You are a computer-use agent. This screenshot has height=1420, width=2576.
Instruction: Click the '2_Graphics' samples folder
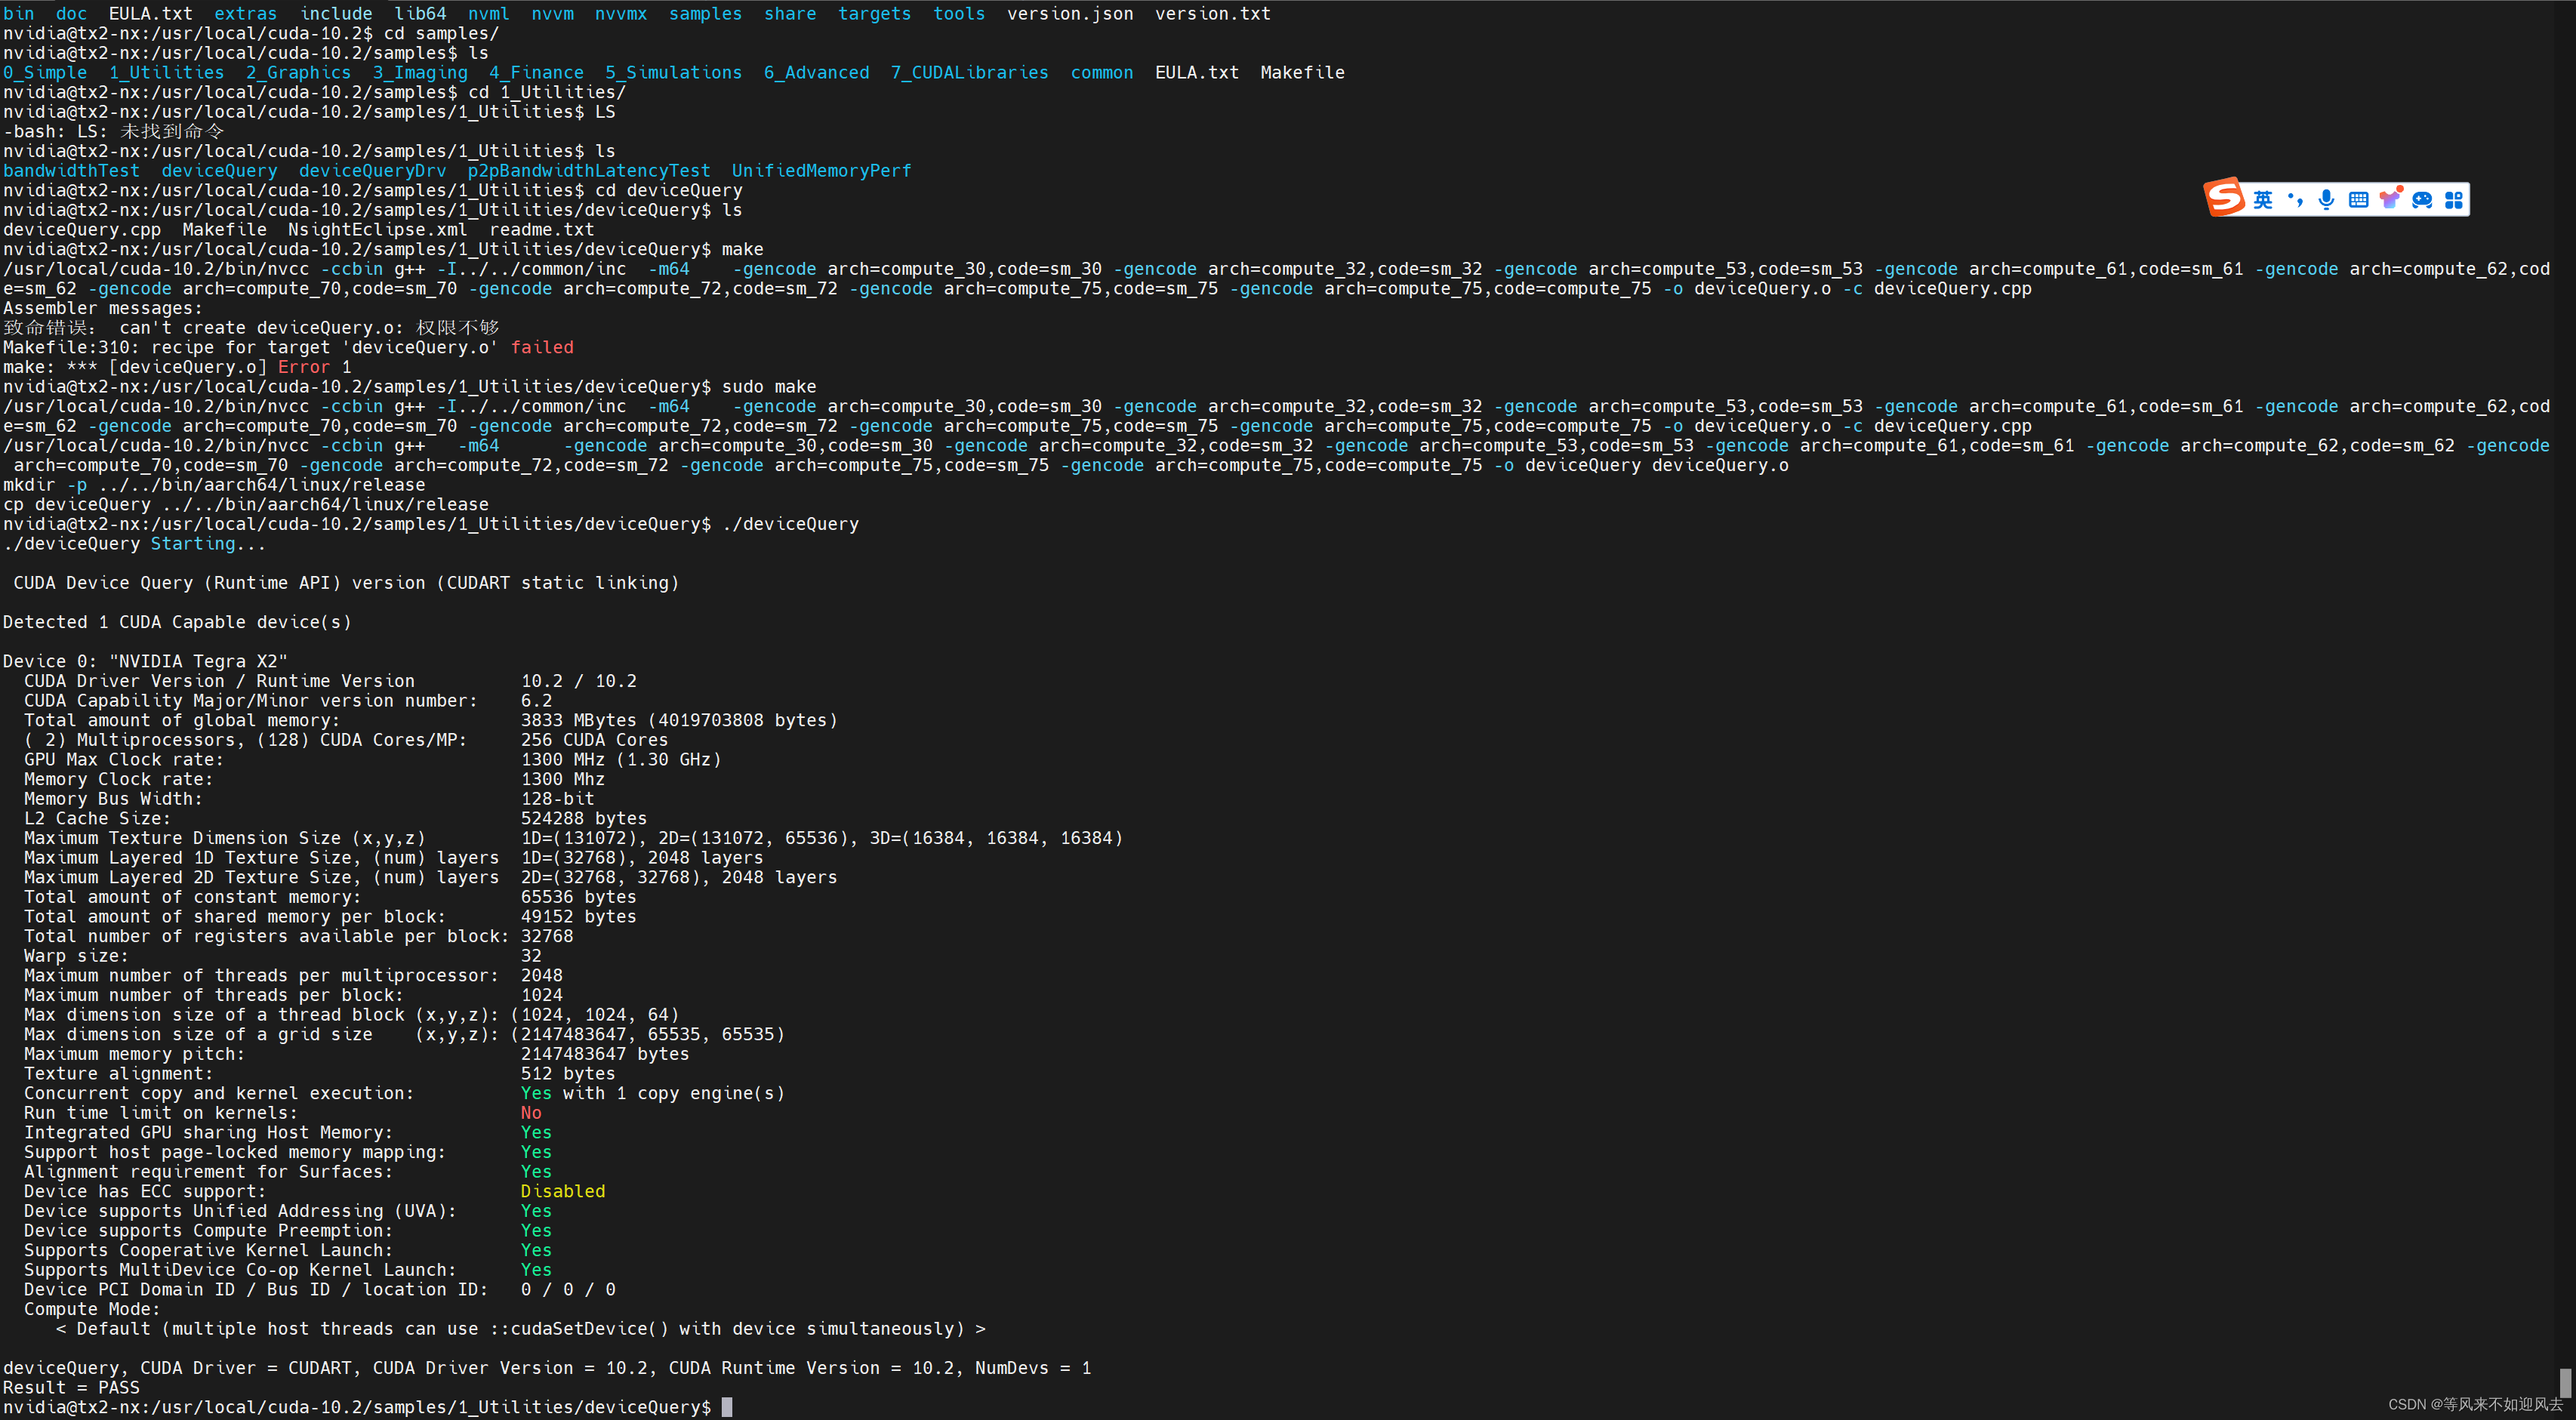(298, 73)
